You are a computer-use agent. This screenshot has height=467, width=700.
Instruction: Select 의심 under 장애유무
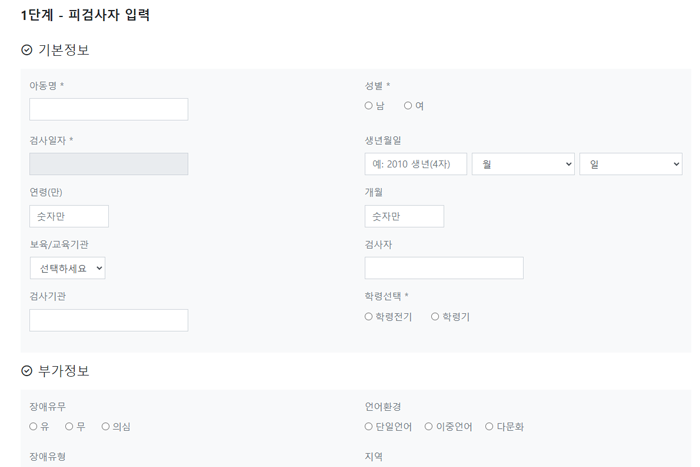tap(105, 426)
